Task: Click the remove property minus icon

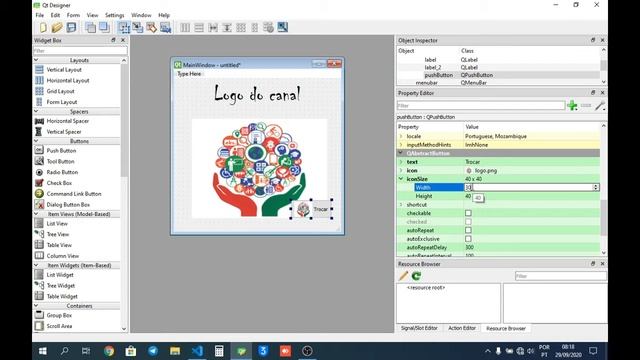Action: (586, 106)
